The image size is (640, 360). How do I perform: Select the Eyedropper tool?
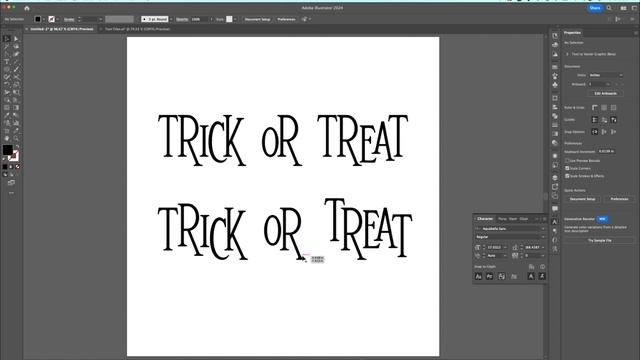(x=7, y=116)
